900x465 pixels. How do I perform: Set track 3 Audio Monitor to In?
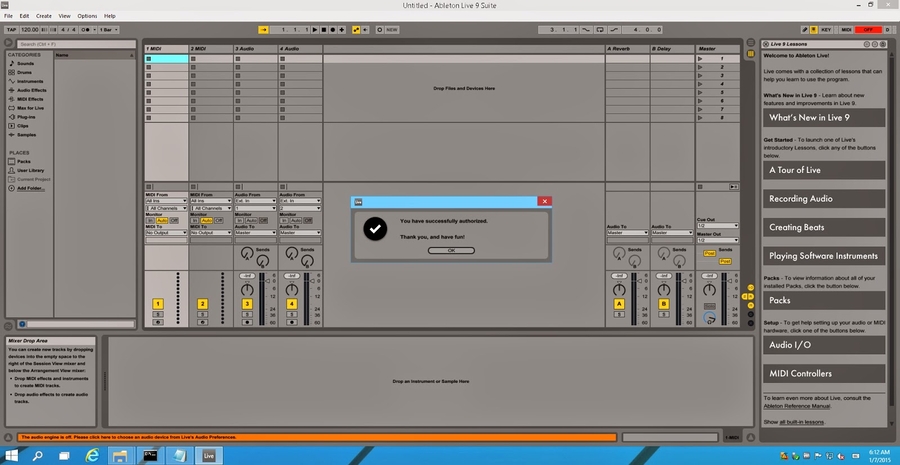tap(240, 220)
